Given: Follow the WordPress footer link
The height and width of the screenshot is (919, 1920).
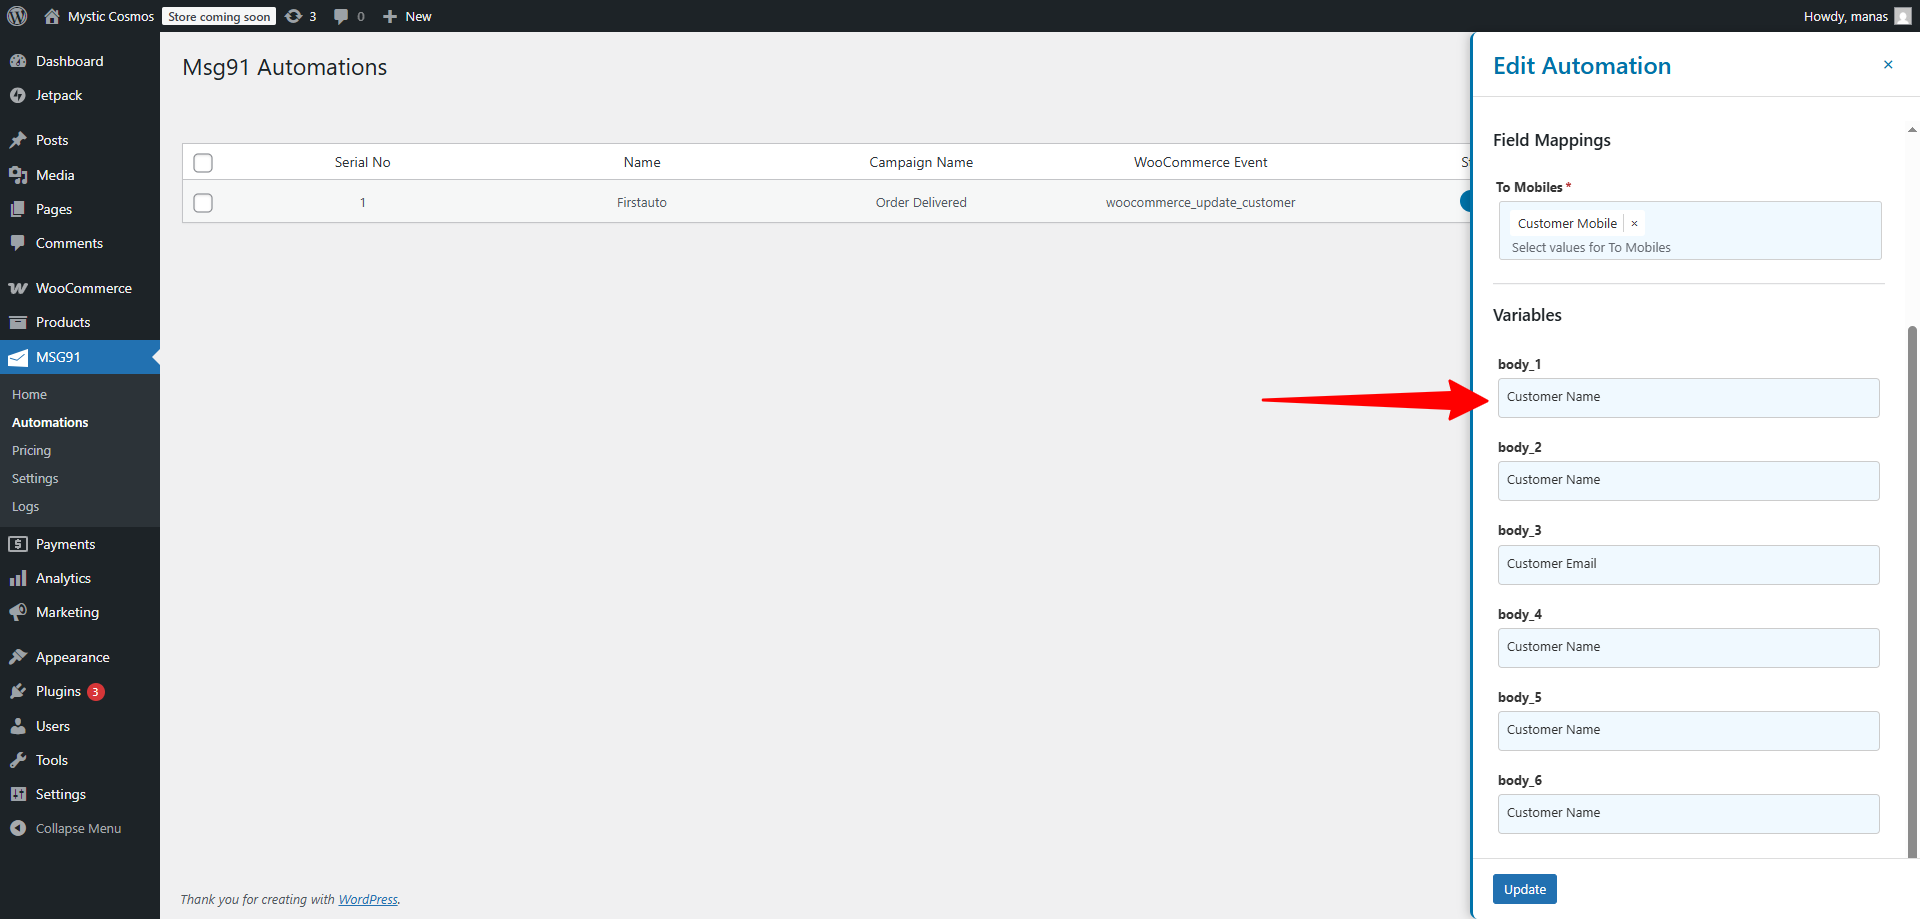Looking at the screenshot, I should click(368, 899).
